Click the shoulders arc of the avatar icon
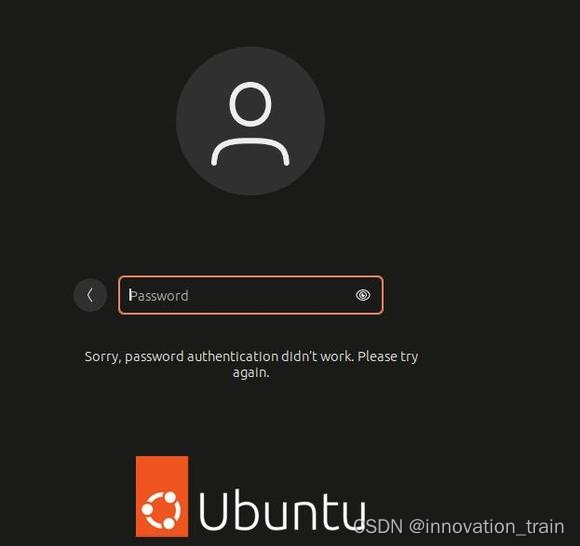 click(250, 152)
